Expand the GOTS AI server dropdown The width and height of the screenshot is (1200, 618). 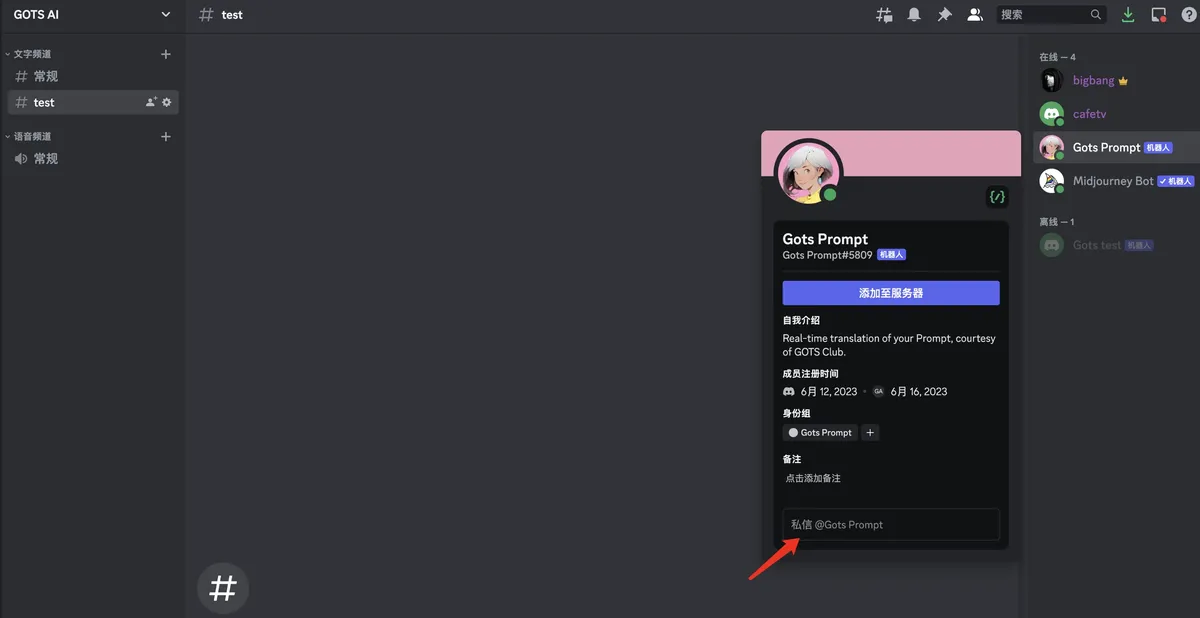pos(166,15)
